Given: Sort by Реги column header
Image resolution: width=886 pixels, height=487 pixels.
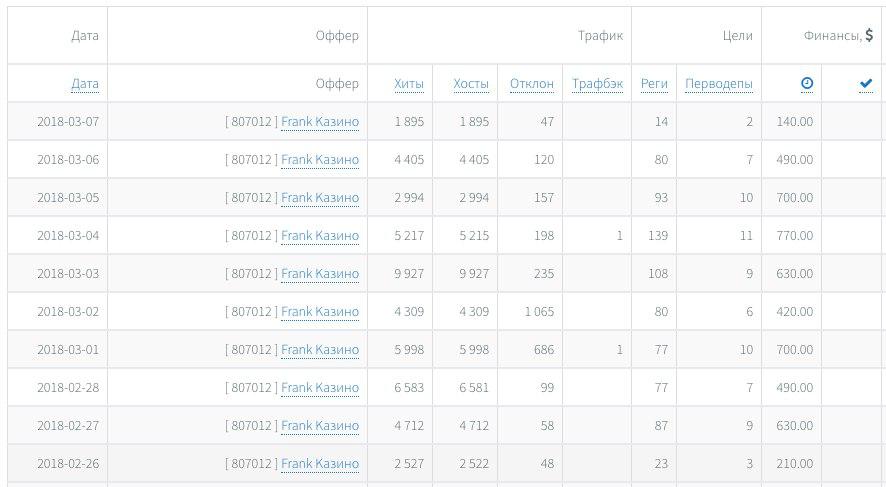Looking at the screenshot, I should pos(654,84).
